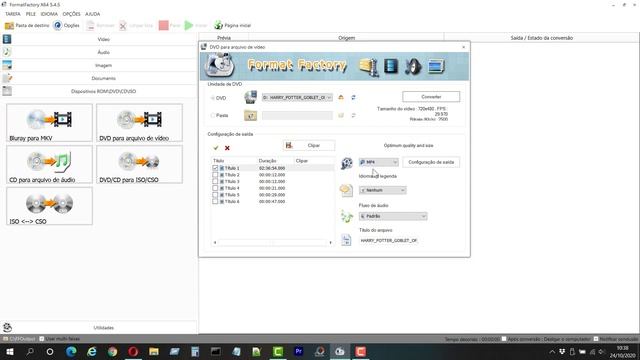Open Adobe Premiere from the taskbar
This screenshot has height=360, width=640.
pos(298,351)
